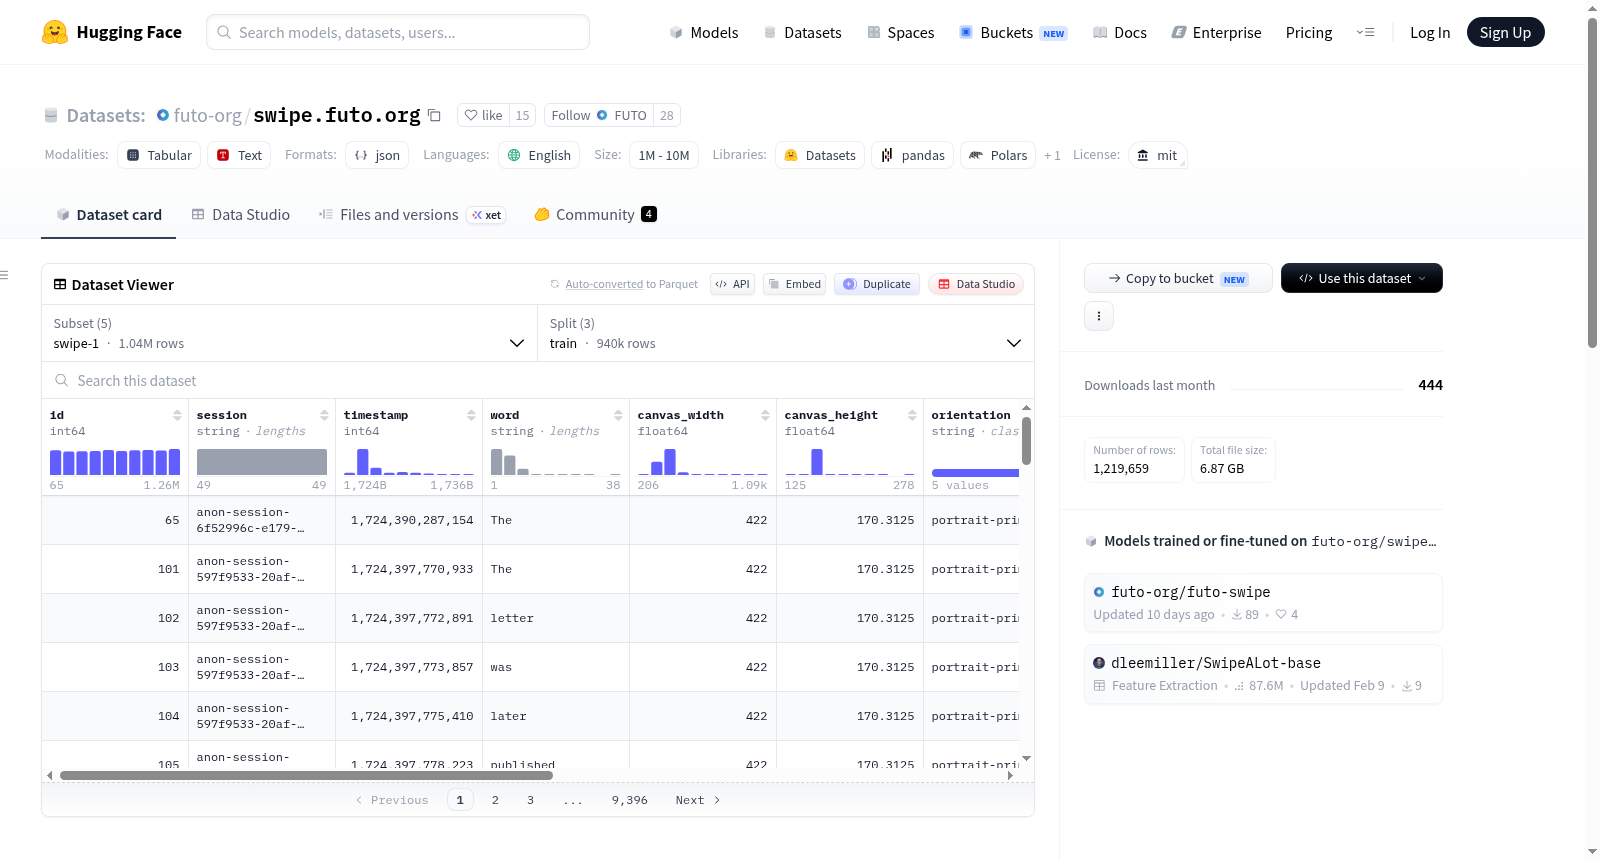Click the Datasets library tag
Viewport: 1600px width, 861px height.
coord(820,155)
